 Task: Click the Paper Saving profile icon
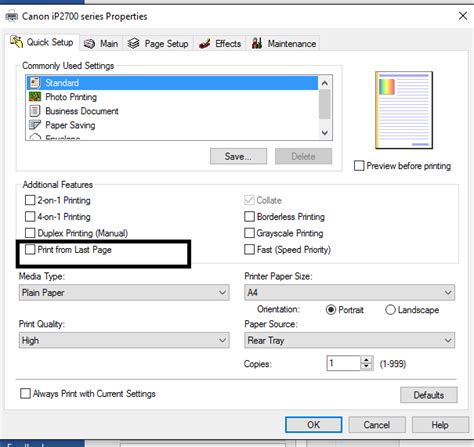[35, 125]
